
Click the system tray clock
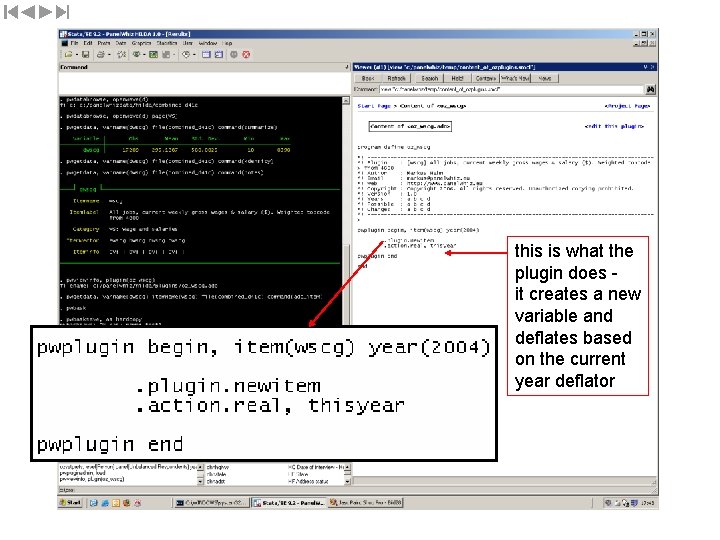pyautogui.click(x=647, y=503)
